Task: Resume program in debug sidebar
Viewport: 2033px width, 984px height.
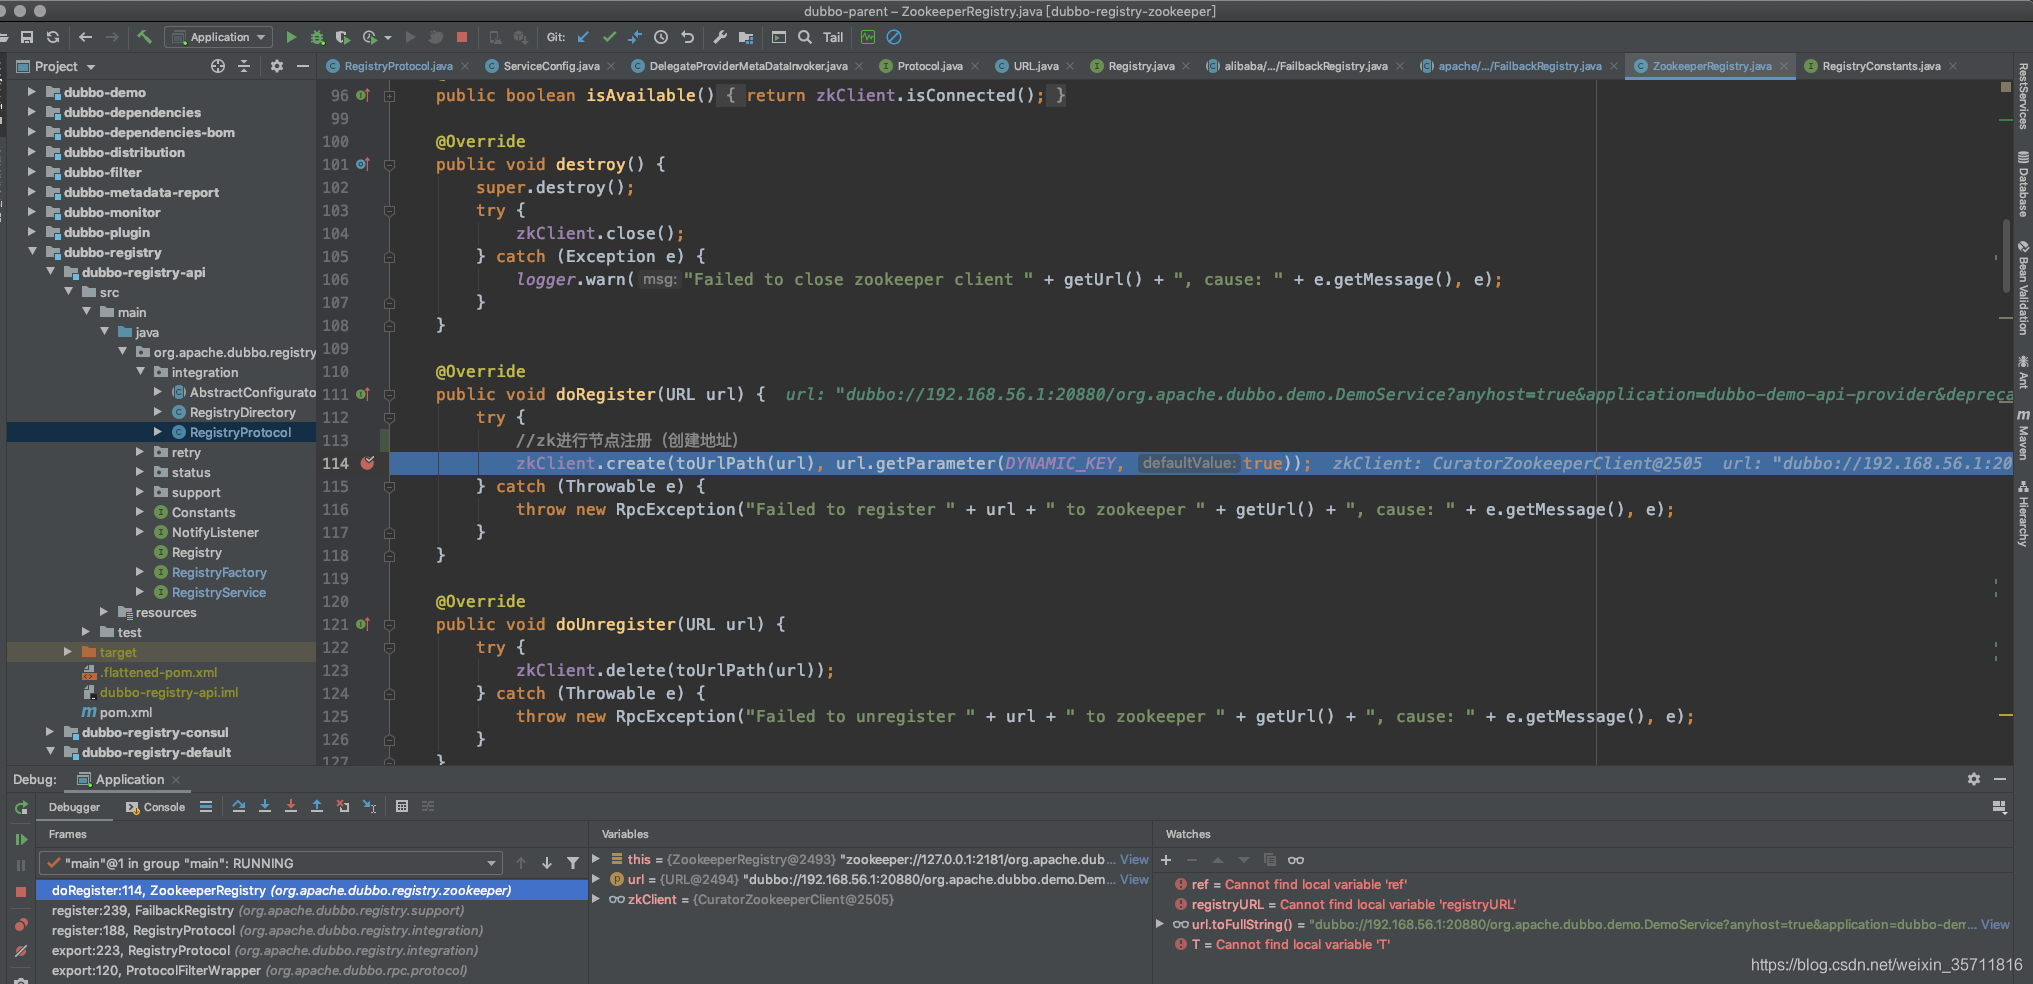Action: (x=21, y=839)
